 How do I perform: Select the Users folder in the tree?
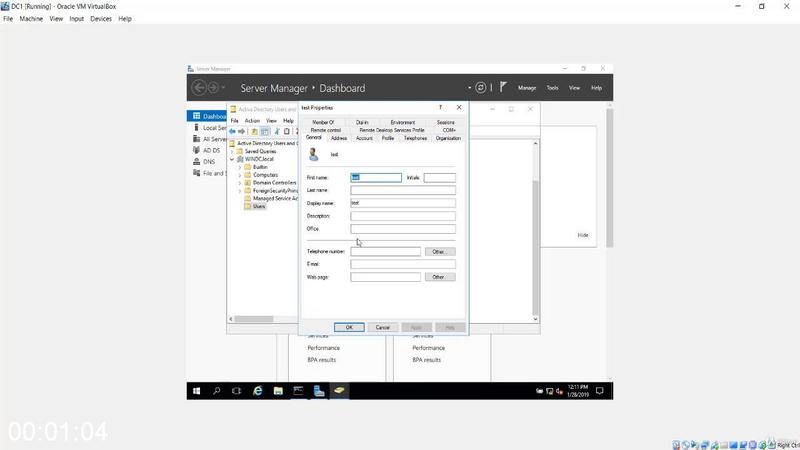pyautogui.click(x=255, y=206)
